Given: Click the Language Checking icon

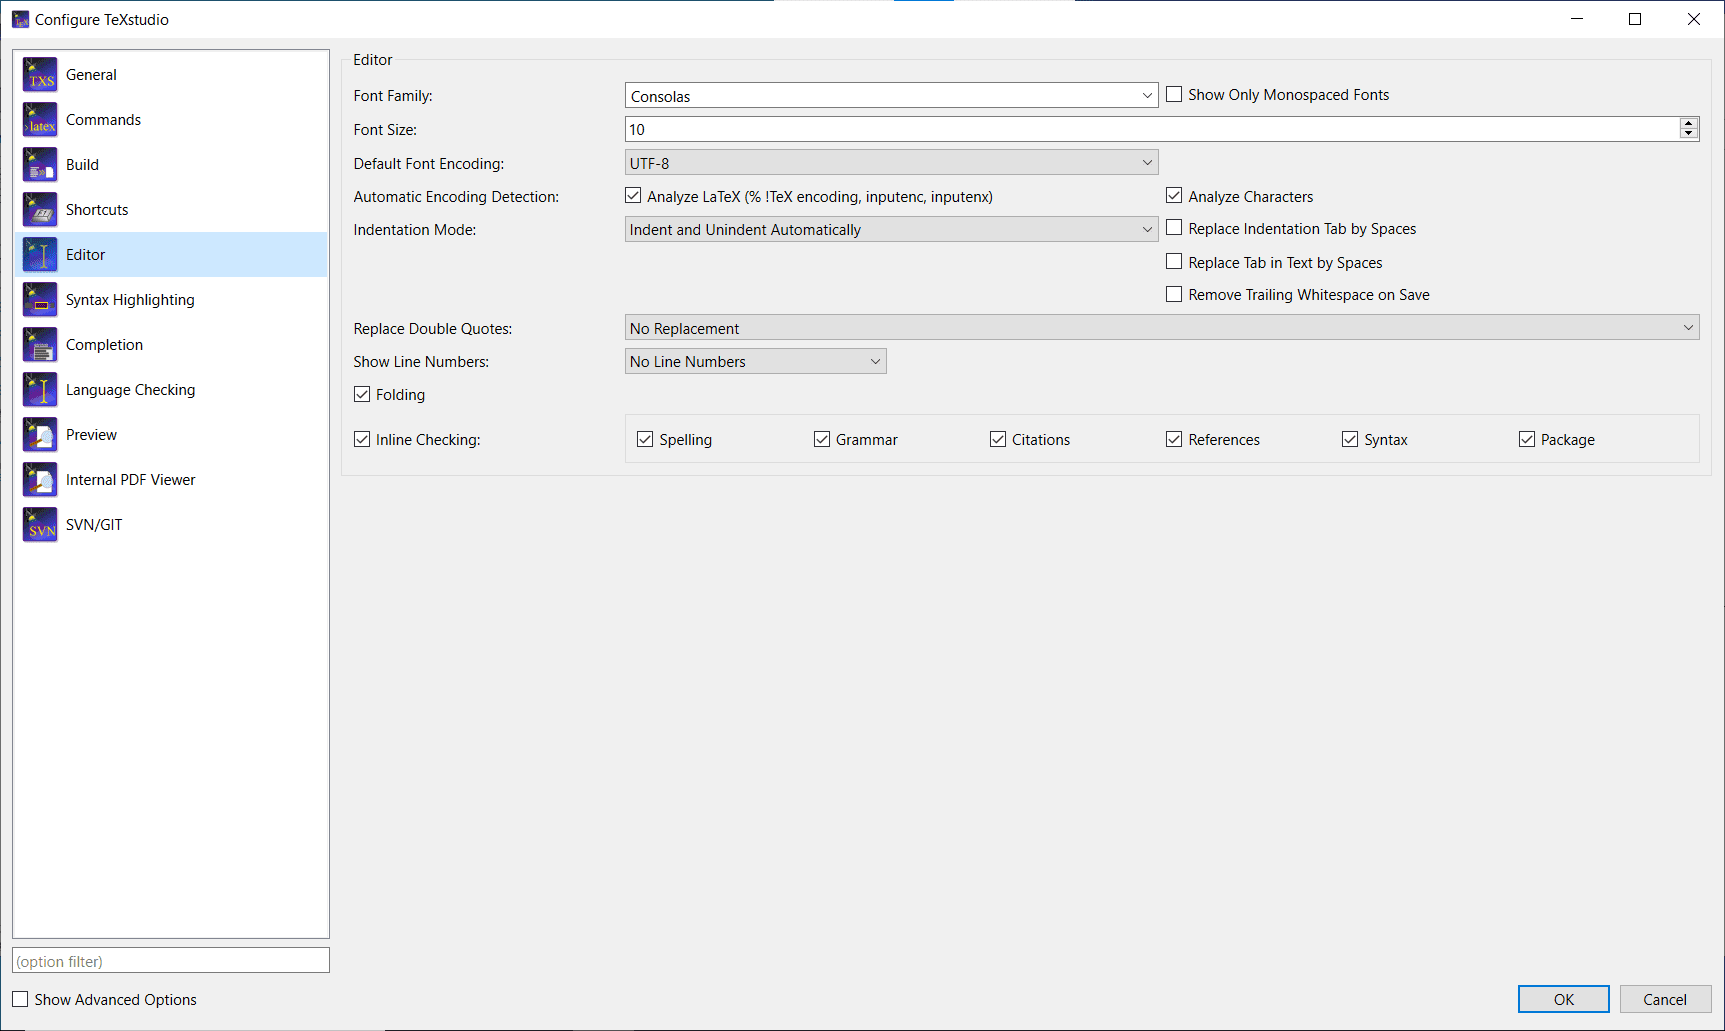Looking at the screenshot, I should (x=40, y=390).
